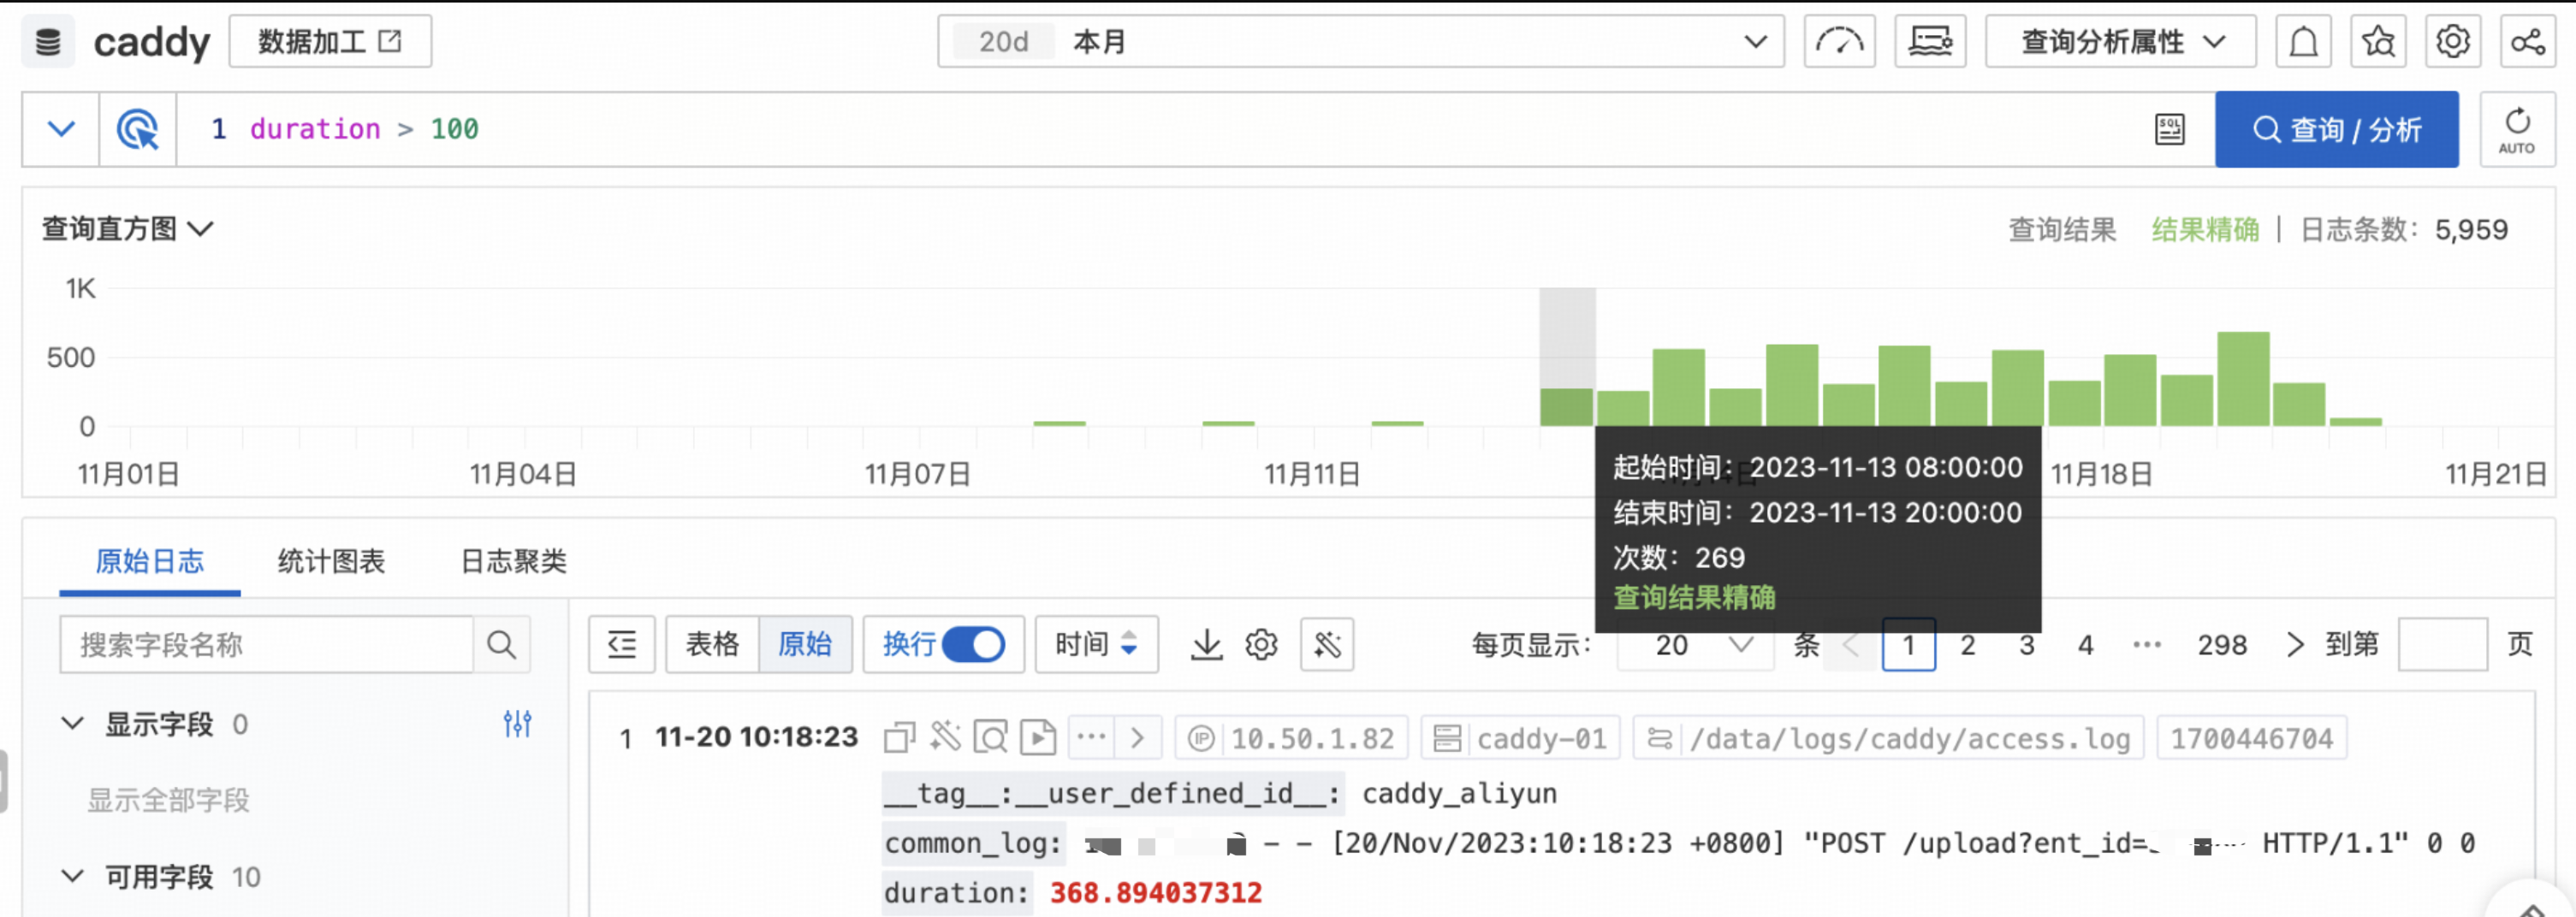Viewport: 2576px width, 917px height.
Task: Click the field search magnifier icon
Action: coord(501,645)
